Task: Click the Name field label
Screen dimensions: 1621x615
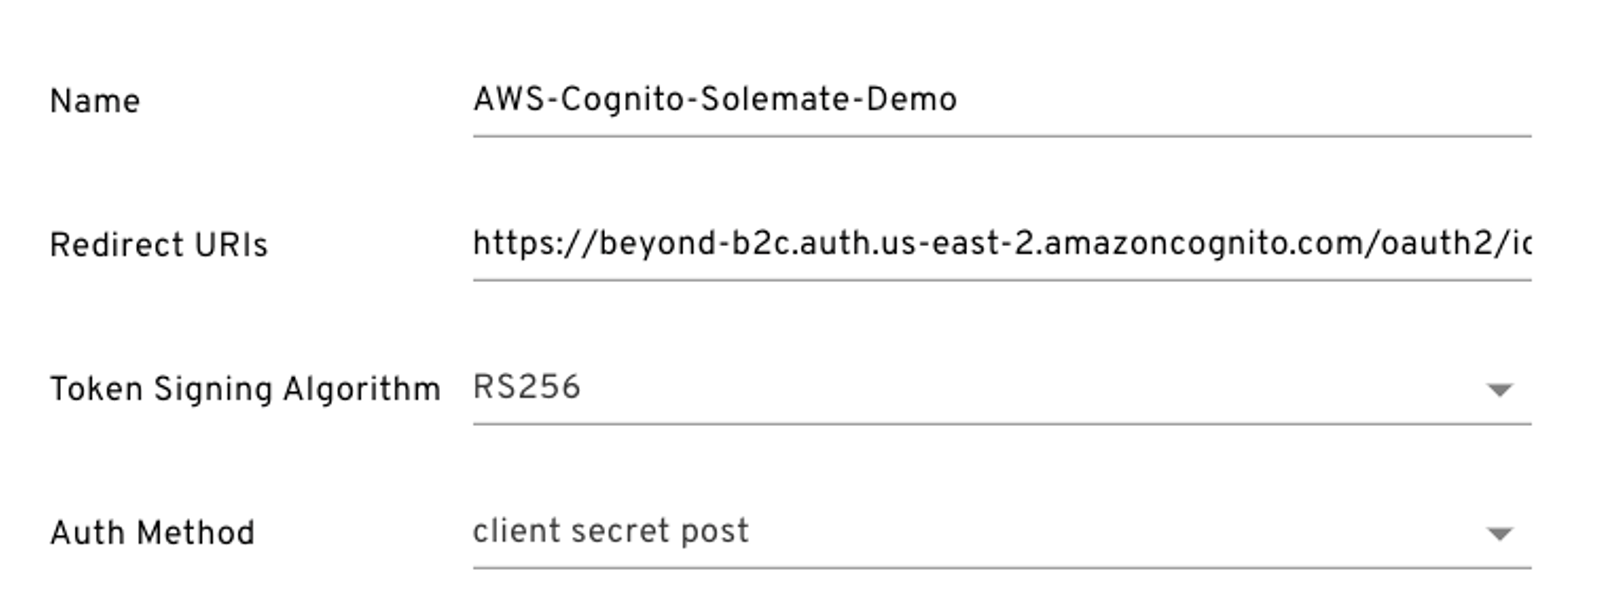Action: tap(95, 101)
